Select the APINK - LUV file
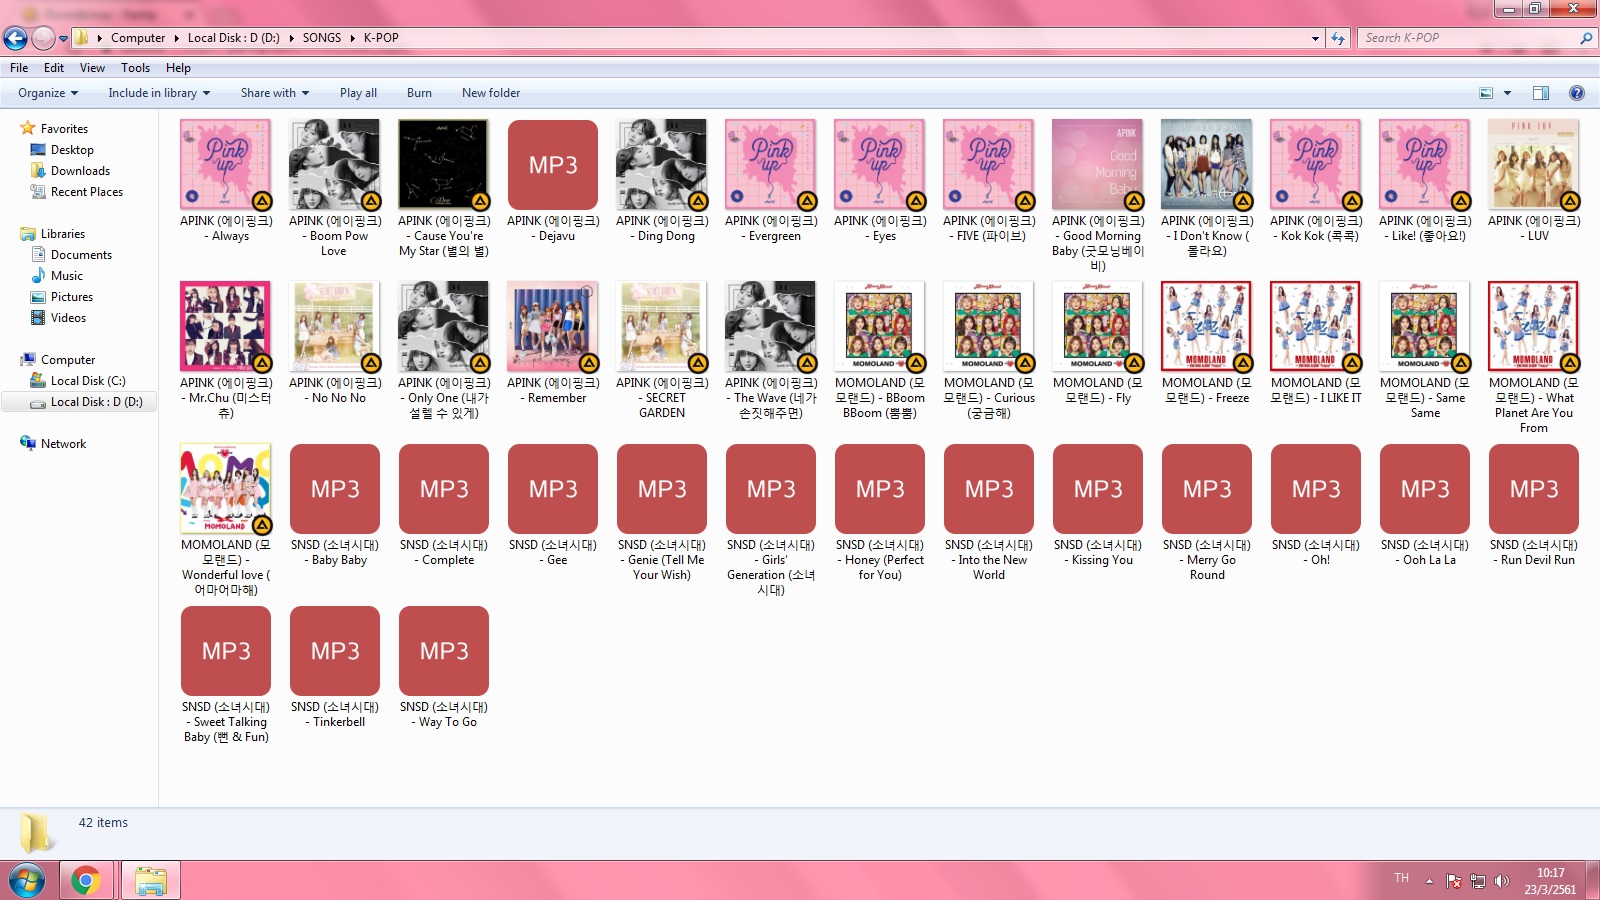Viewport: 1600px width, 900px height. [x=1534, y=181]
